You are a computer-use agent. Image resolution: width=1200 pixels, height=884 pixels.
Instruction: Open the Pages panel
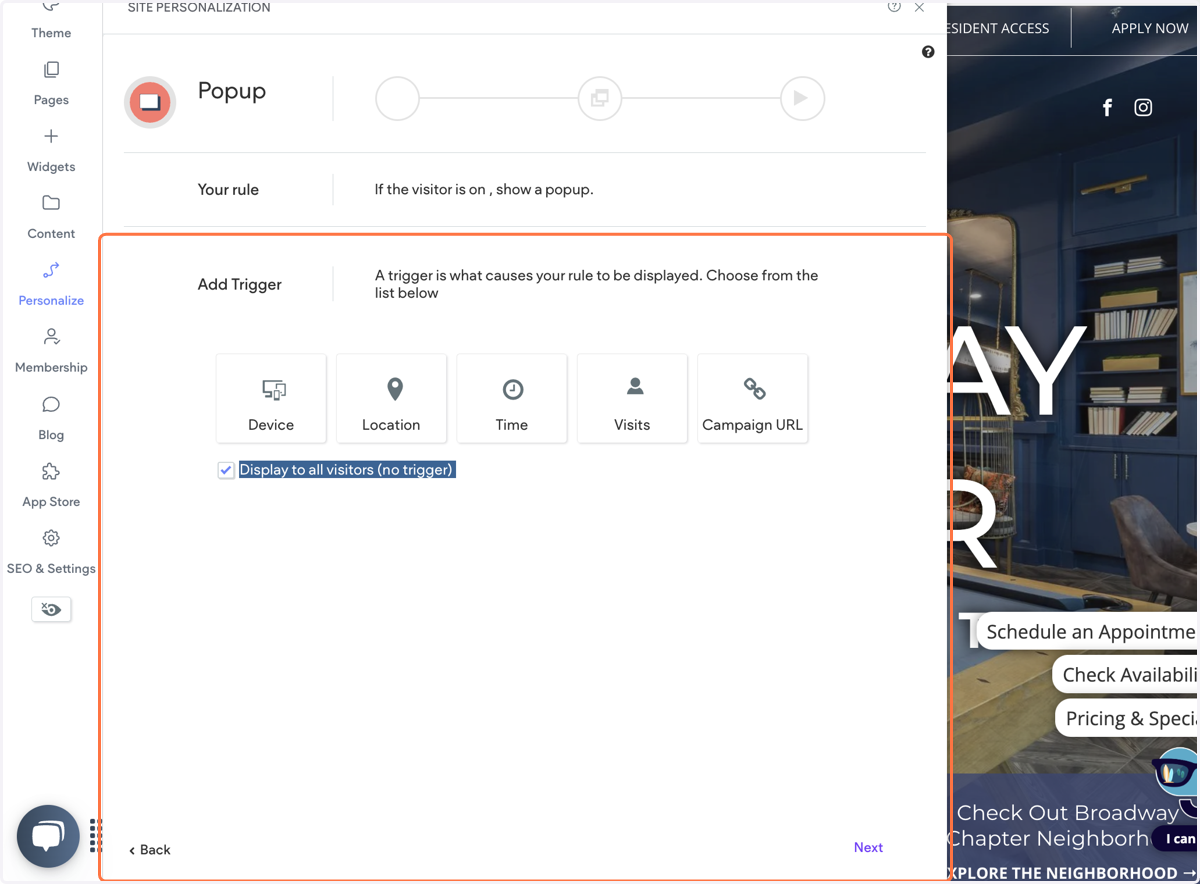pos(51,84)
